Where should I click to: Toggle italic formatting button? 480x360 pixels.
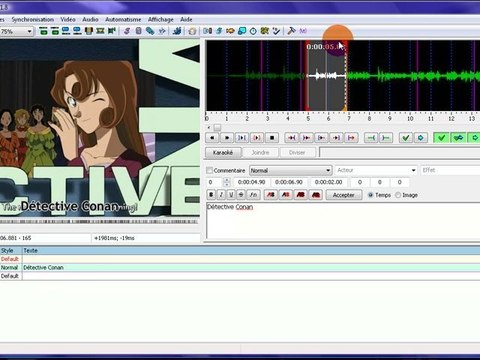221,195
